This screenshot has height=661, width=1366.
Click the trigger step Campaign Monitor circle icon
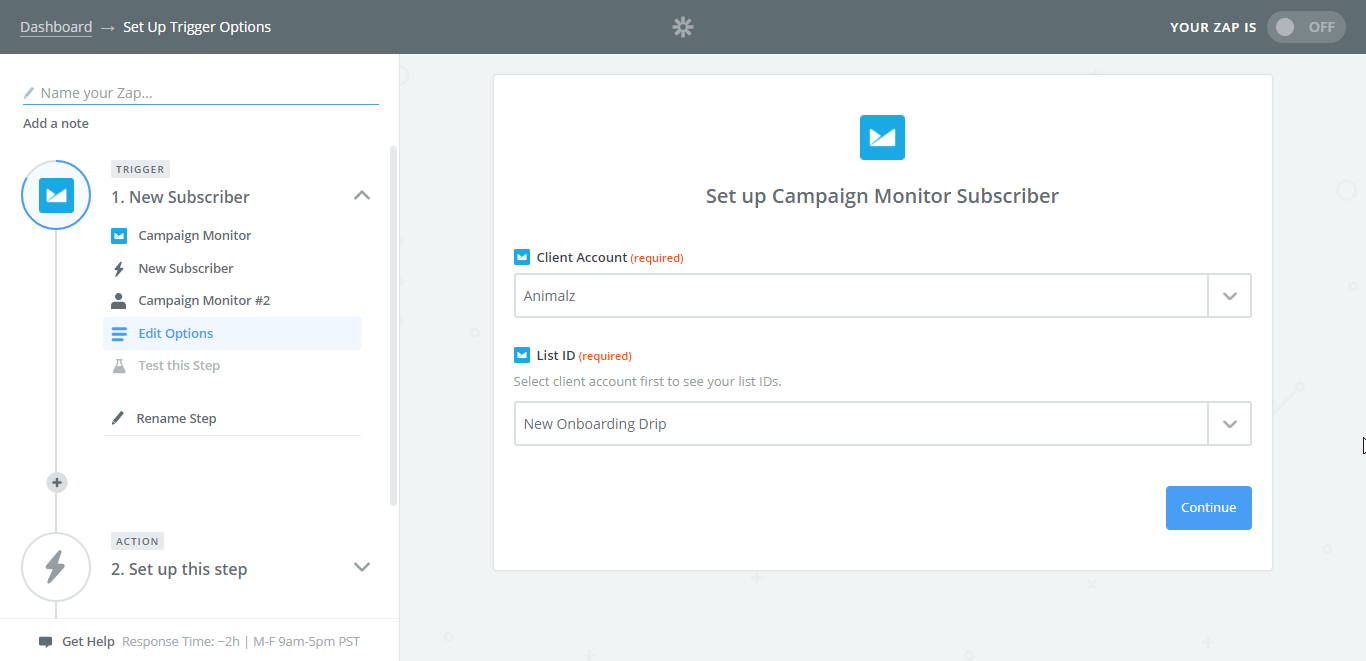coord(56,195)
